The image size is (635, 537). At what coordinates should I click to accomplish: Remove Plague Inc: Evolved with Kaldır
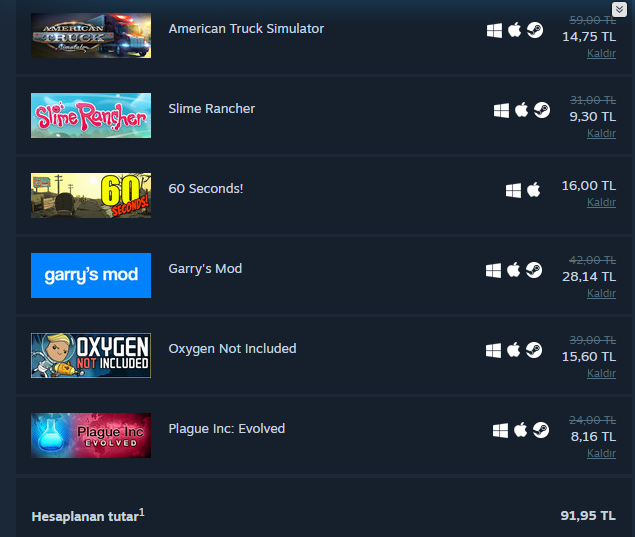[x=601, y=453]
